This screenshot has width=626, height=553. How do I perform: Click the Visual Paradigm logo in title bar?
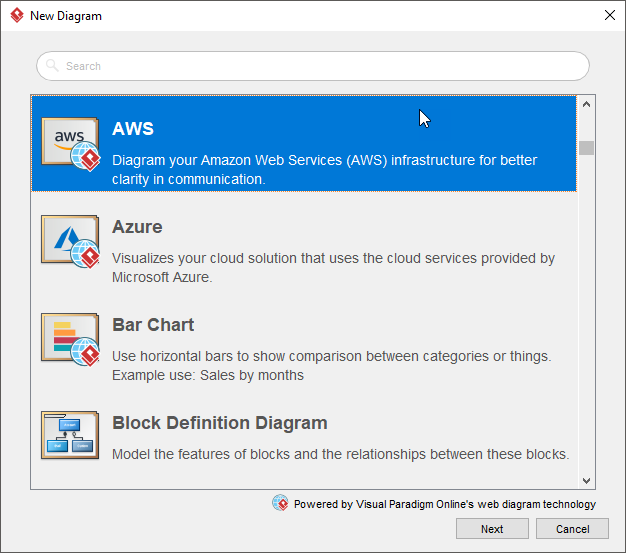[x=16, y=16]
